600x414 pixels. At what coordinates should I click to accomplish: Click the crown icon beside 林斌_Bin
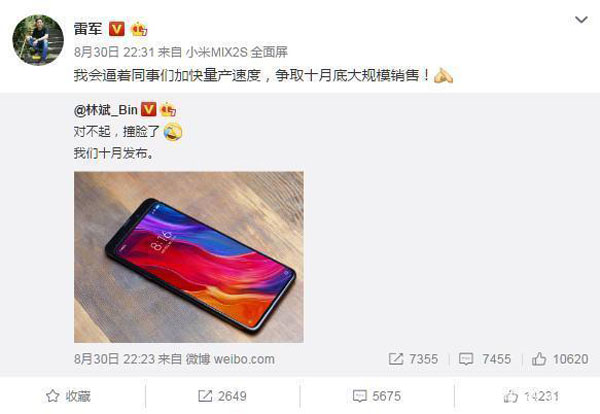point(168,110)
